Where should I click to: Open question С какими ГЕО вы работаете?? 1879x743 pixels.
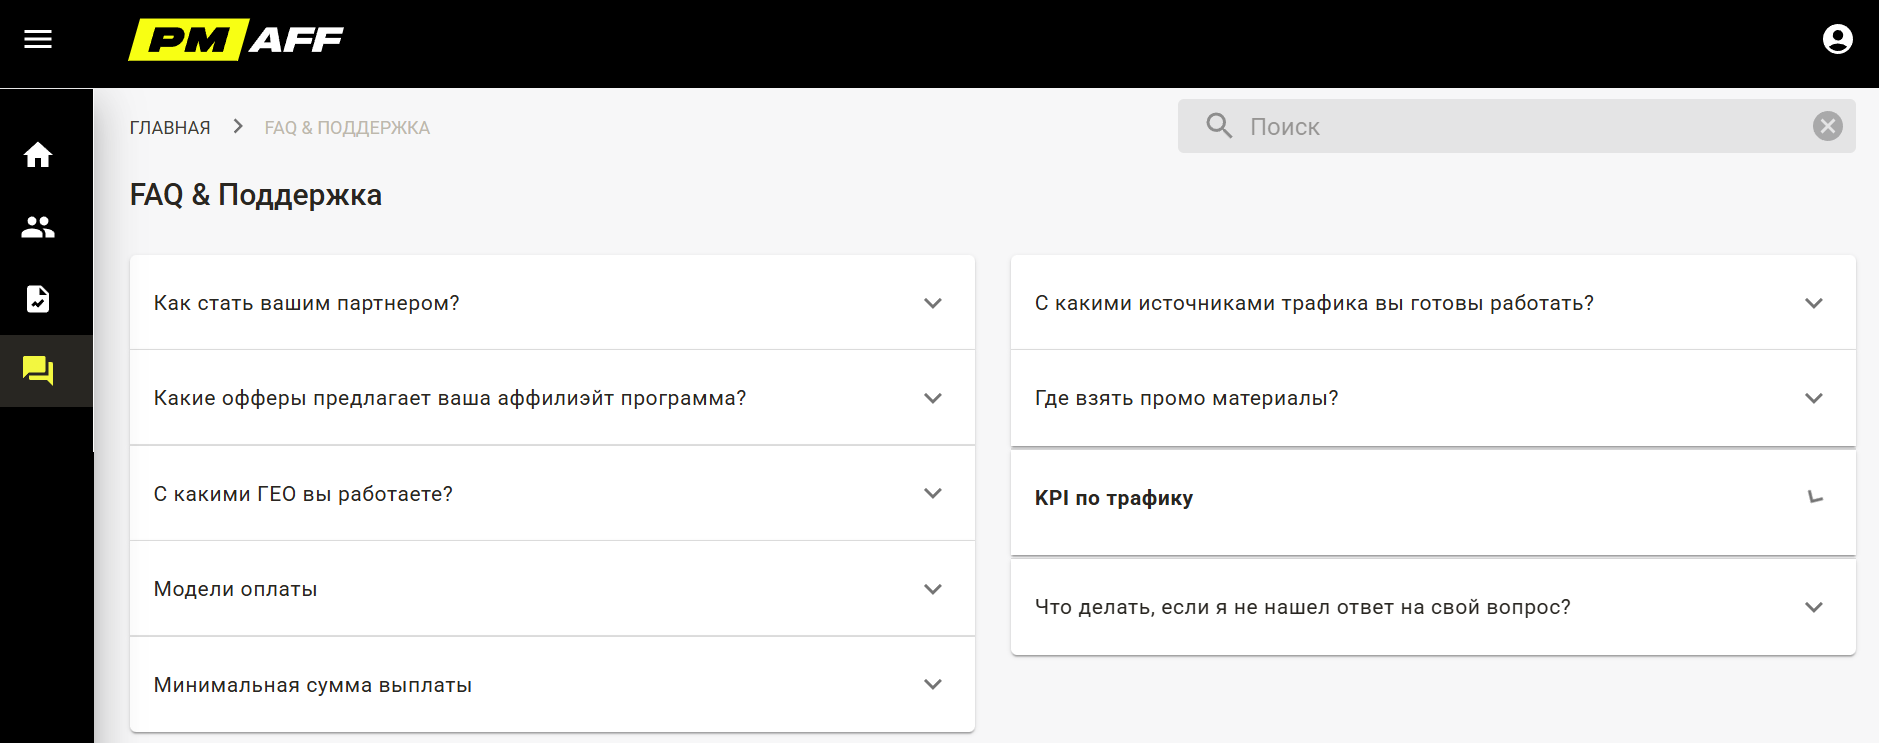pyautogui.click(x=303, y=494)
